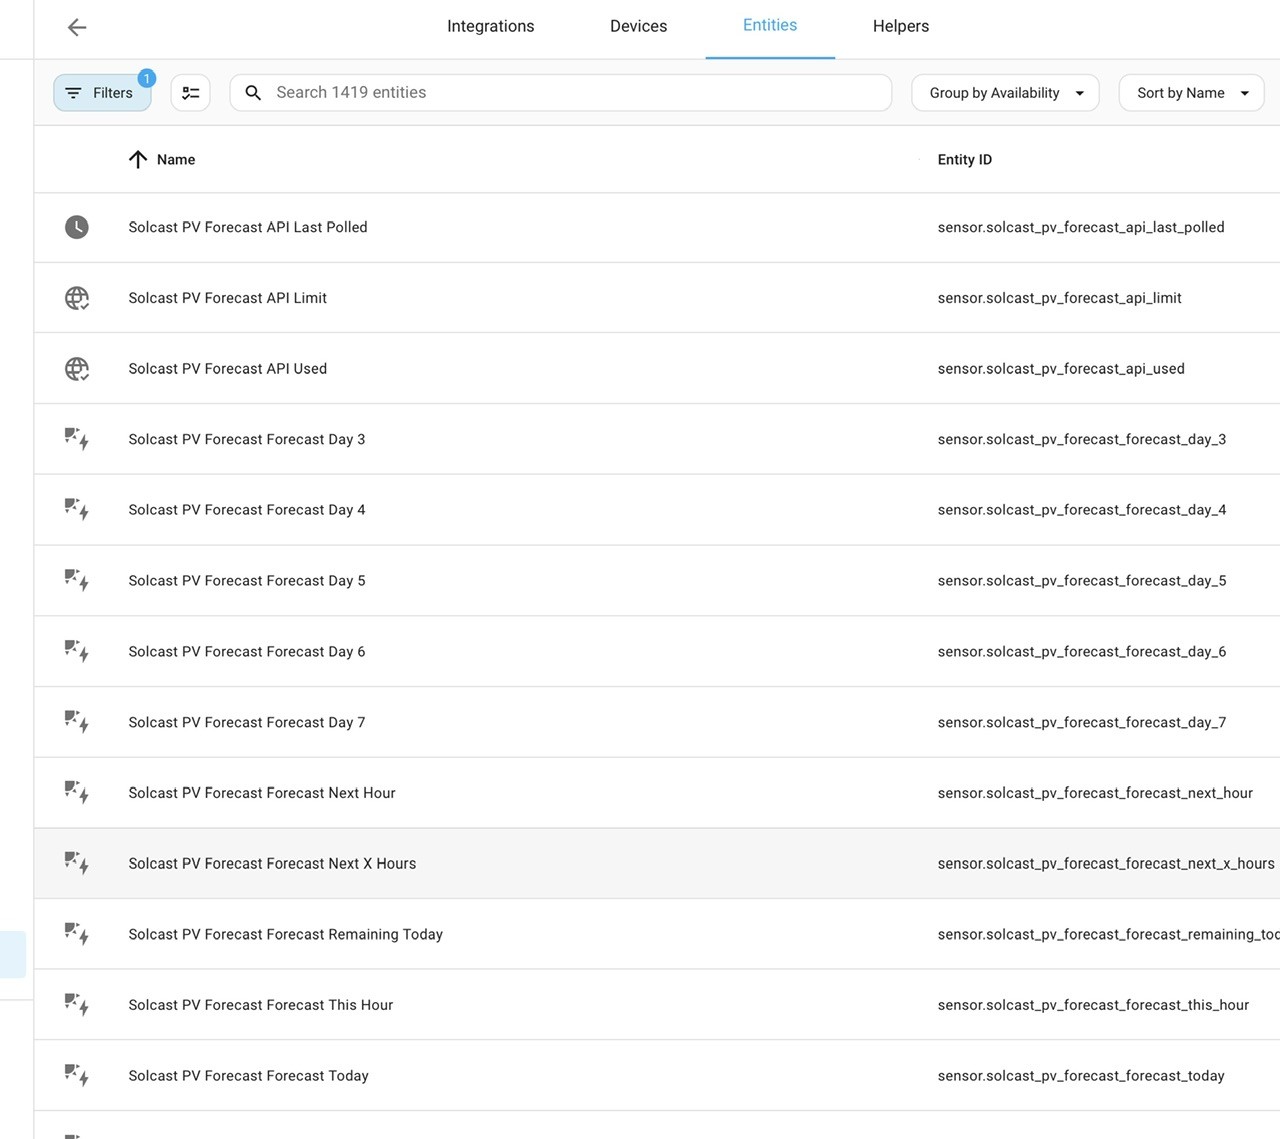Open Solcast PV Forecast Forecast This Hour
Image resolution: width=1280 pixels, height=1139 pixels.
[x=261, y=1005]
